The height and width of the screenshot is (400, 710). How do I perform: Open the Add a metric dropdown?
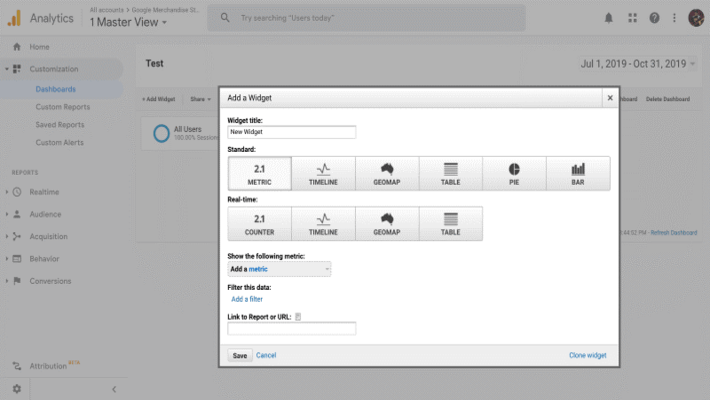pos(279,269)
